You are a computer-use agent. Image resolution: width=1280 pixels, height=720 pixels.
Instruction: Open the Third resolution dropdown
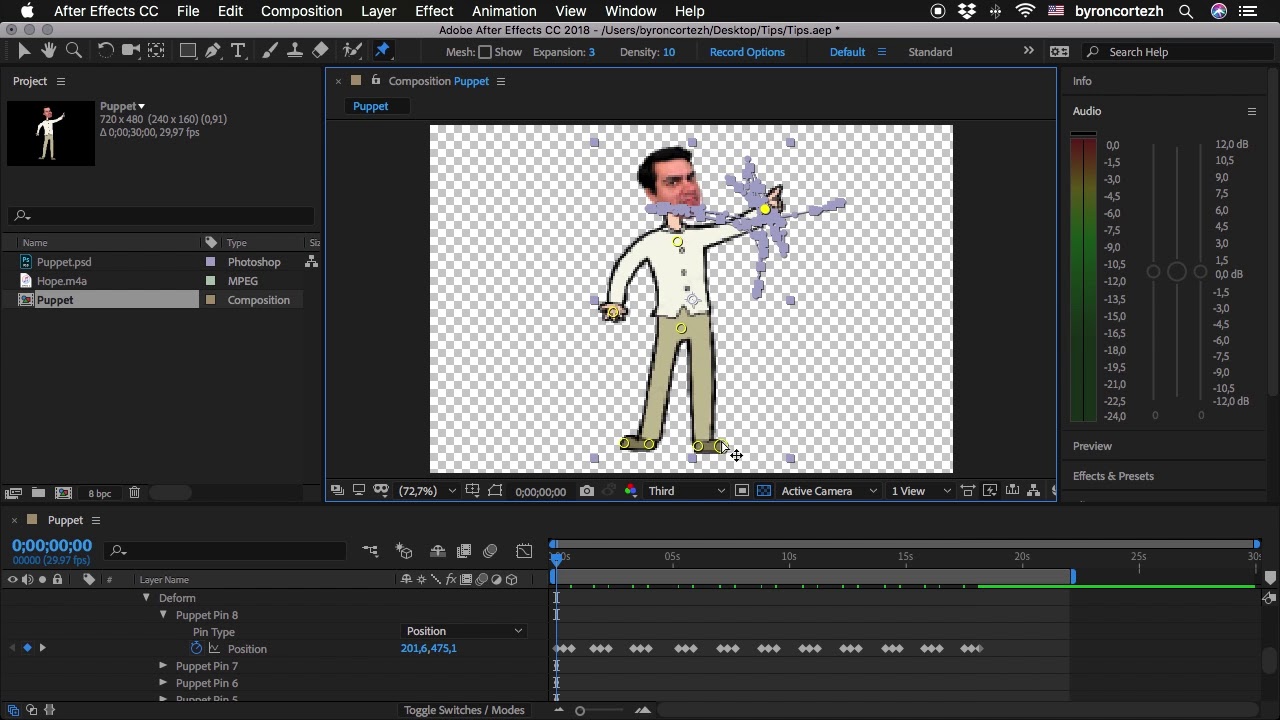click(686, 491)
